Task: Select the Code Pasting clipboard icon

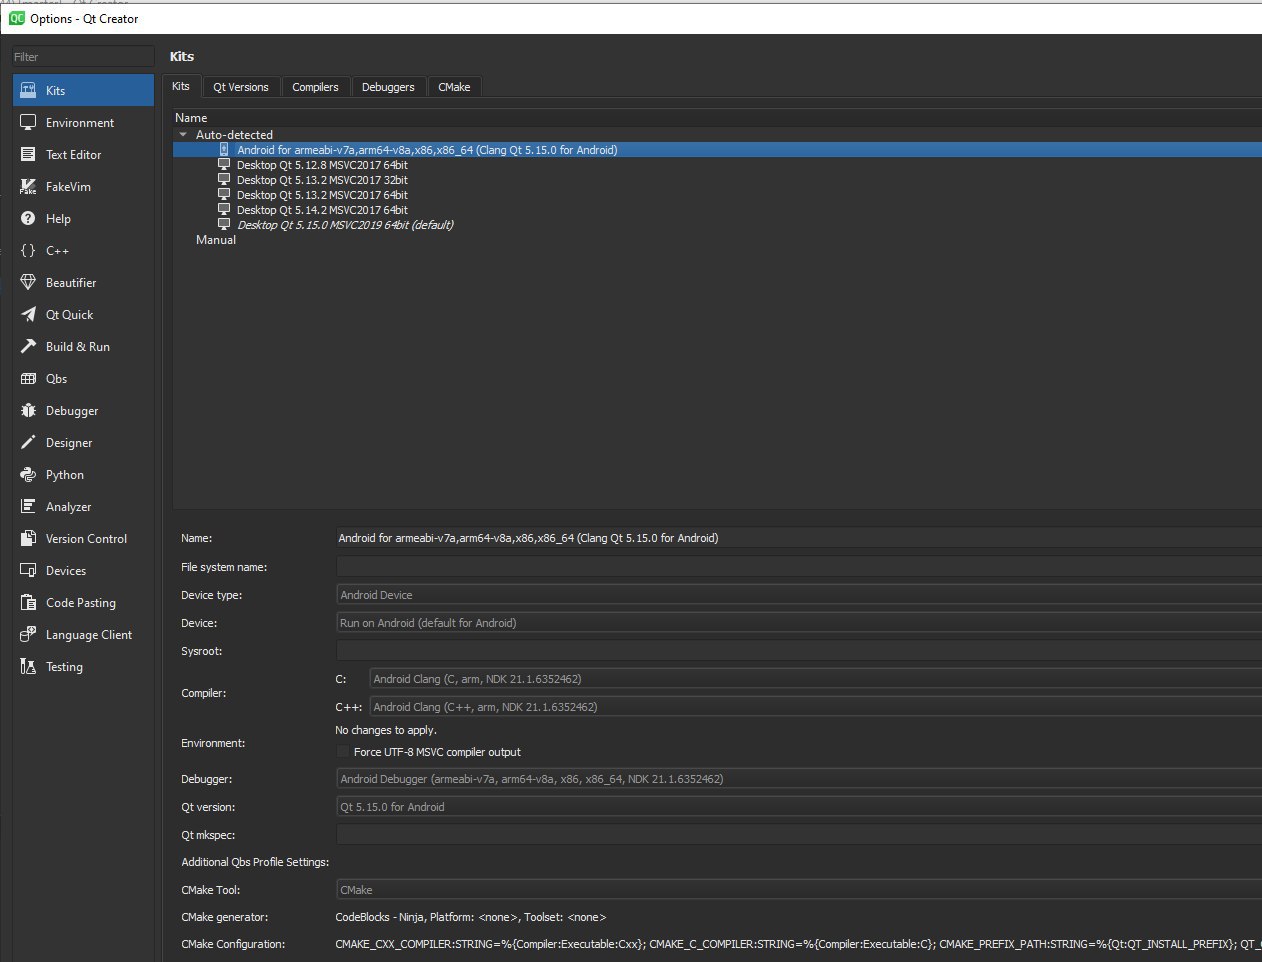Action: point(28,602)
